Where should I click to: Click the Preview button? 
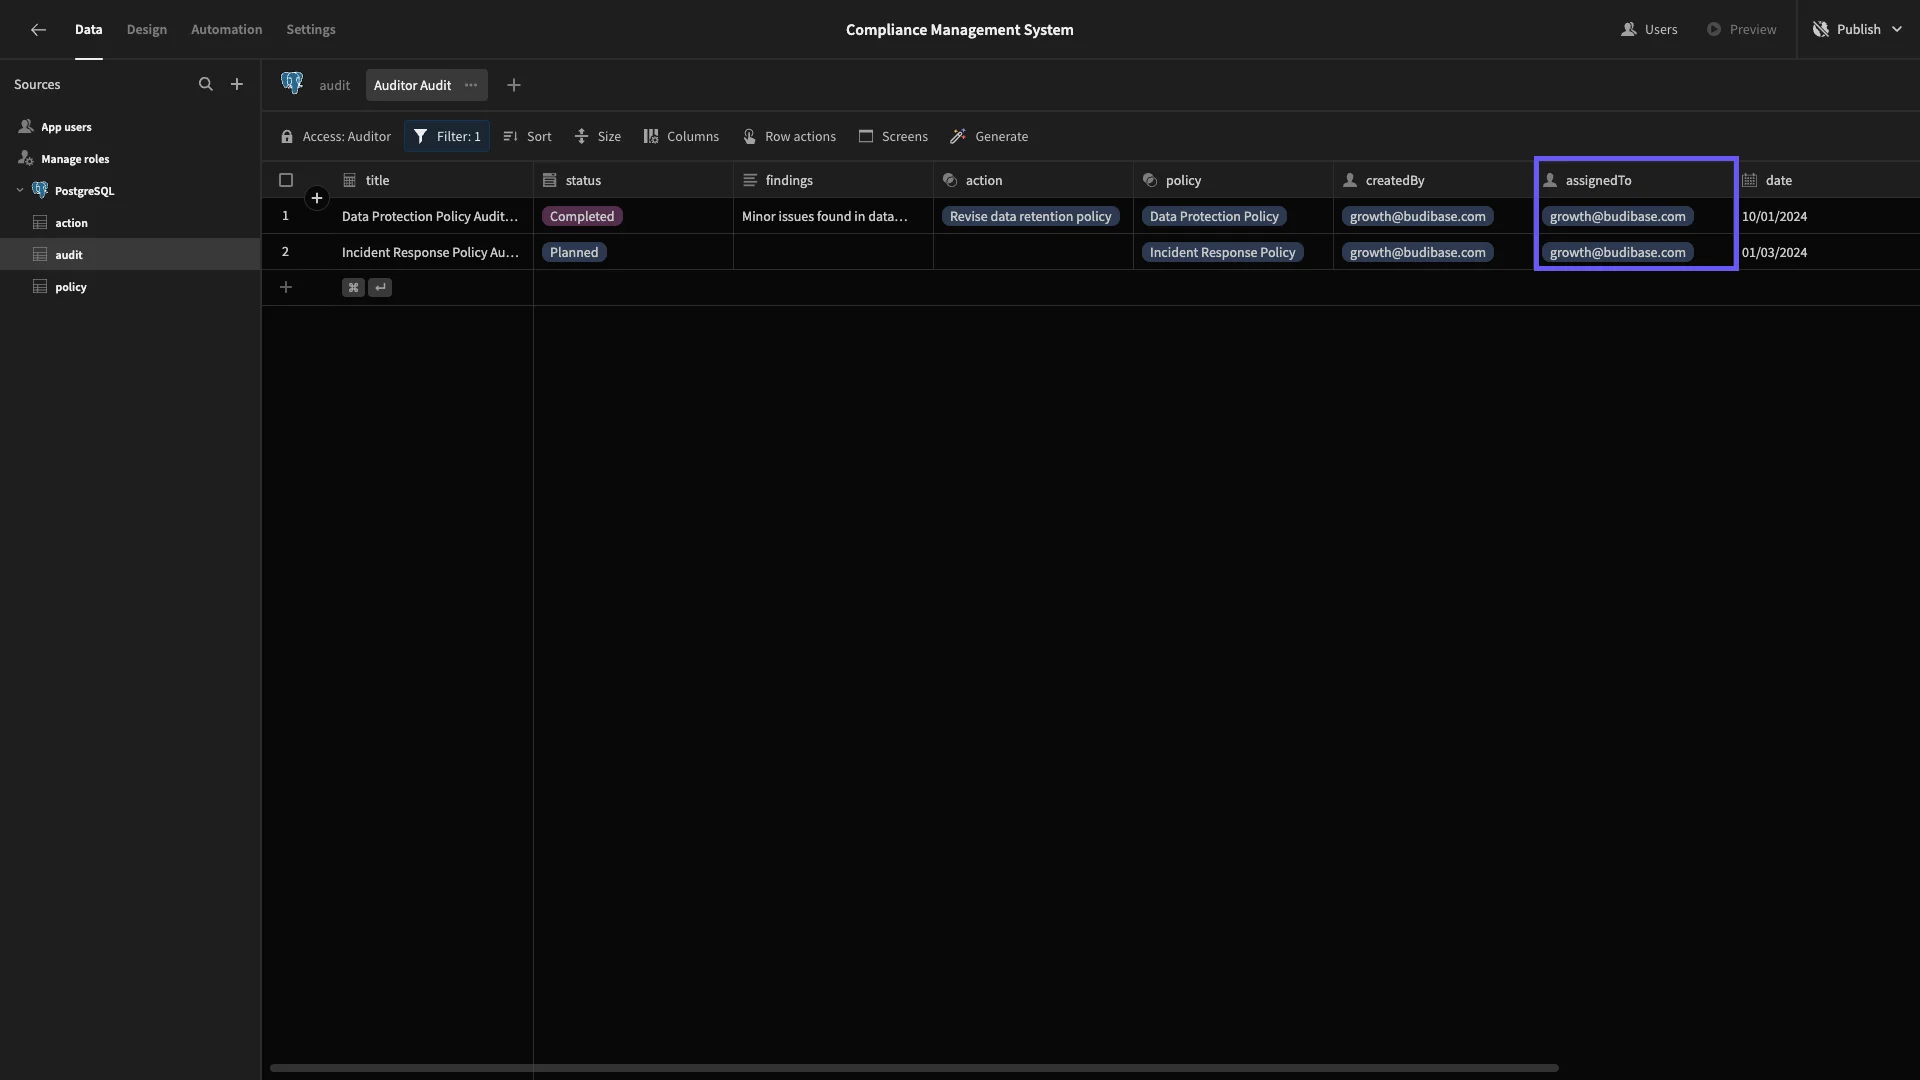1741,30
